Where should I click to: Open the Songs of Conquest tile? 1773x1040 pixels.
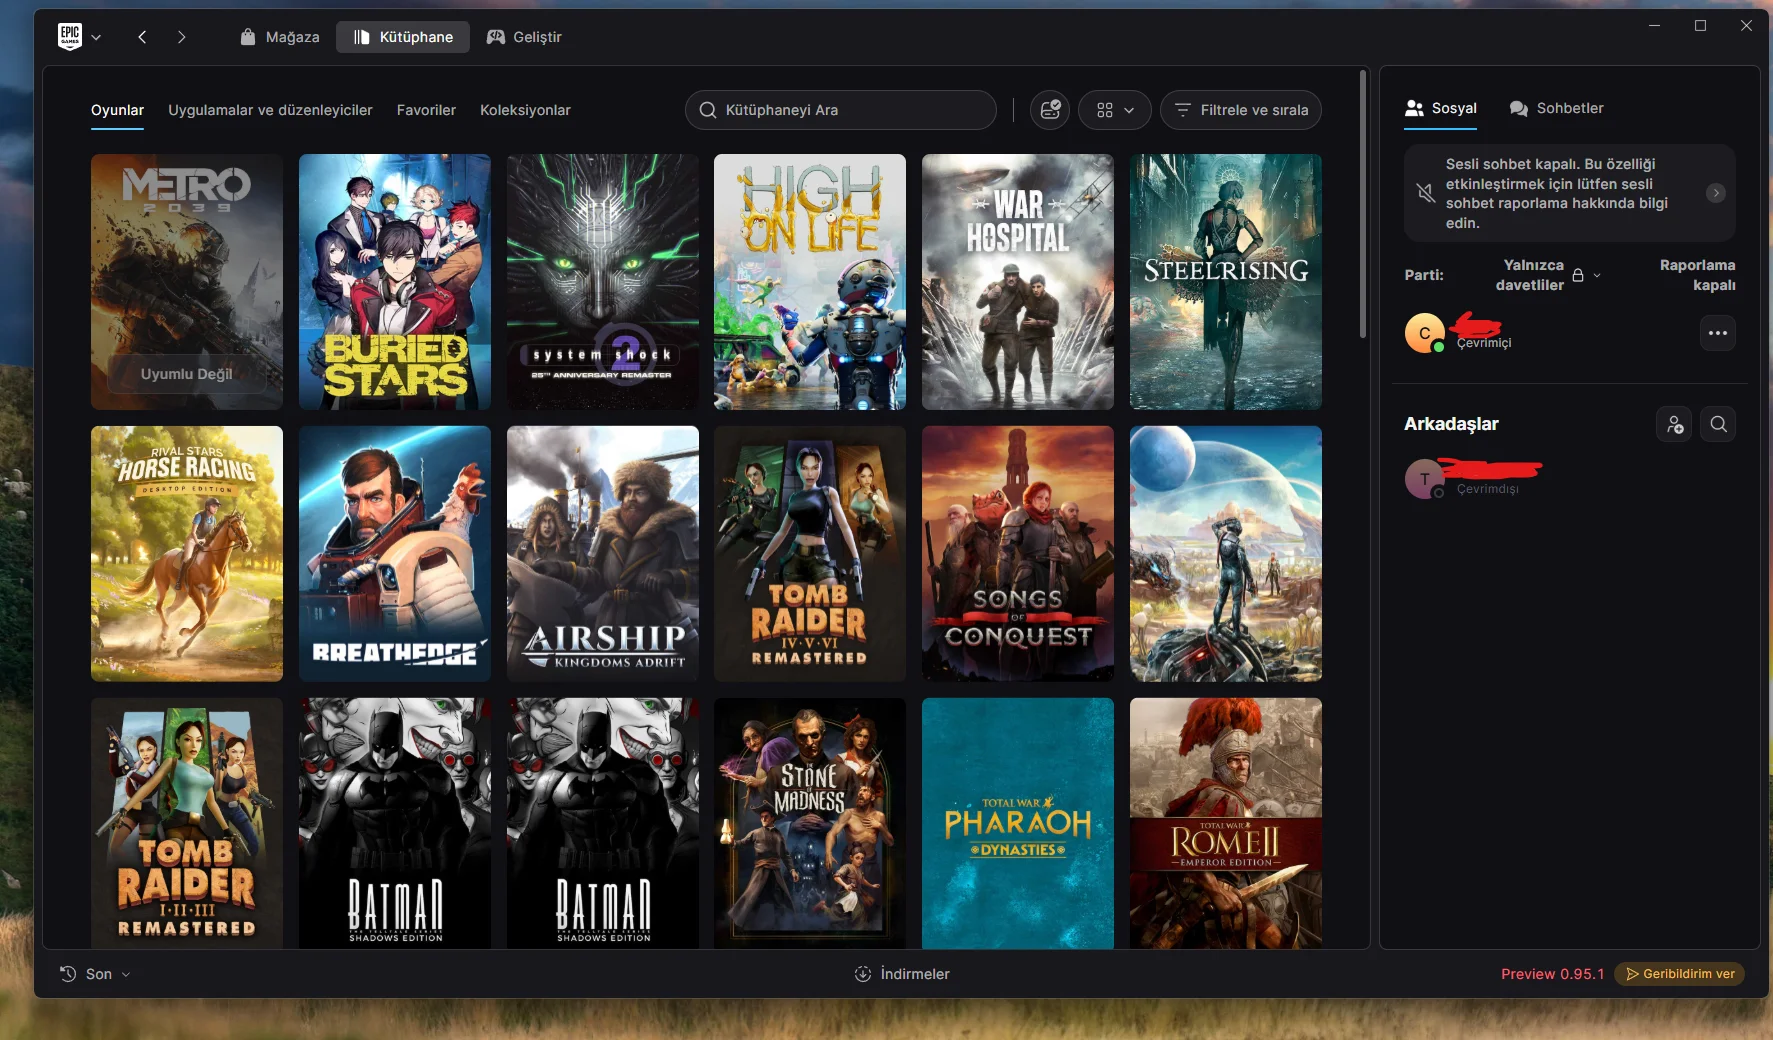pos(1018,554)
